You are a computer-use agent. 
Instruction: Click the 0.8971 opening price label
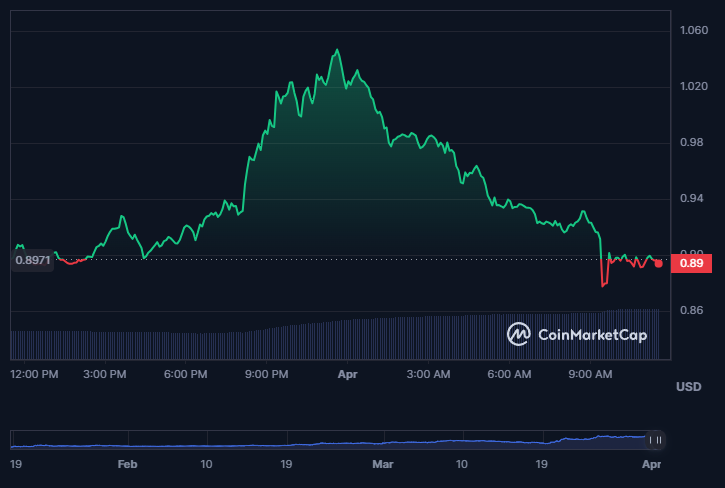(x=32, y=260)
